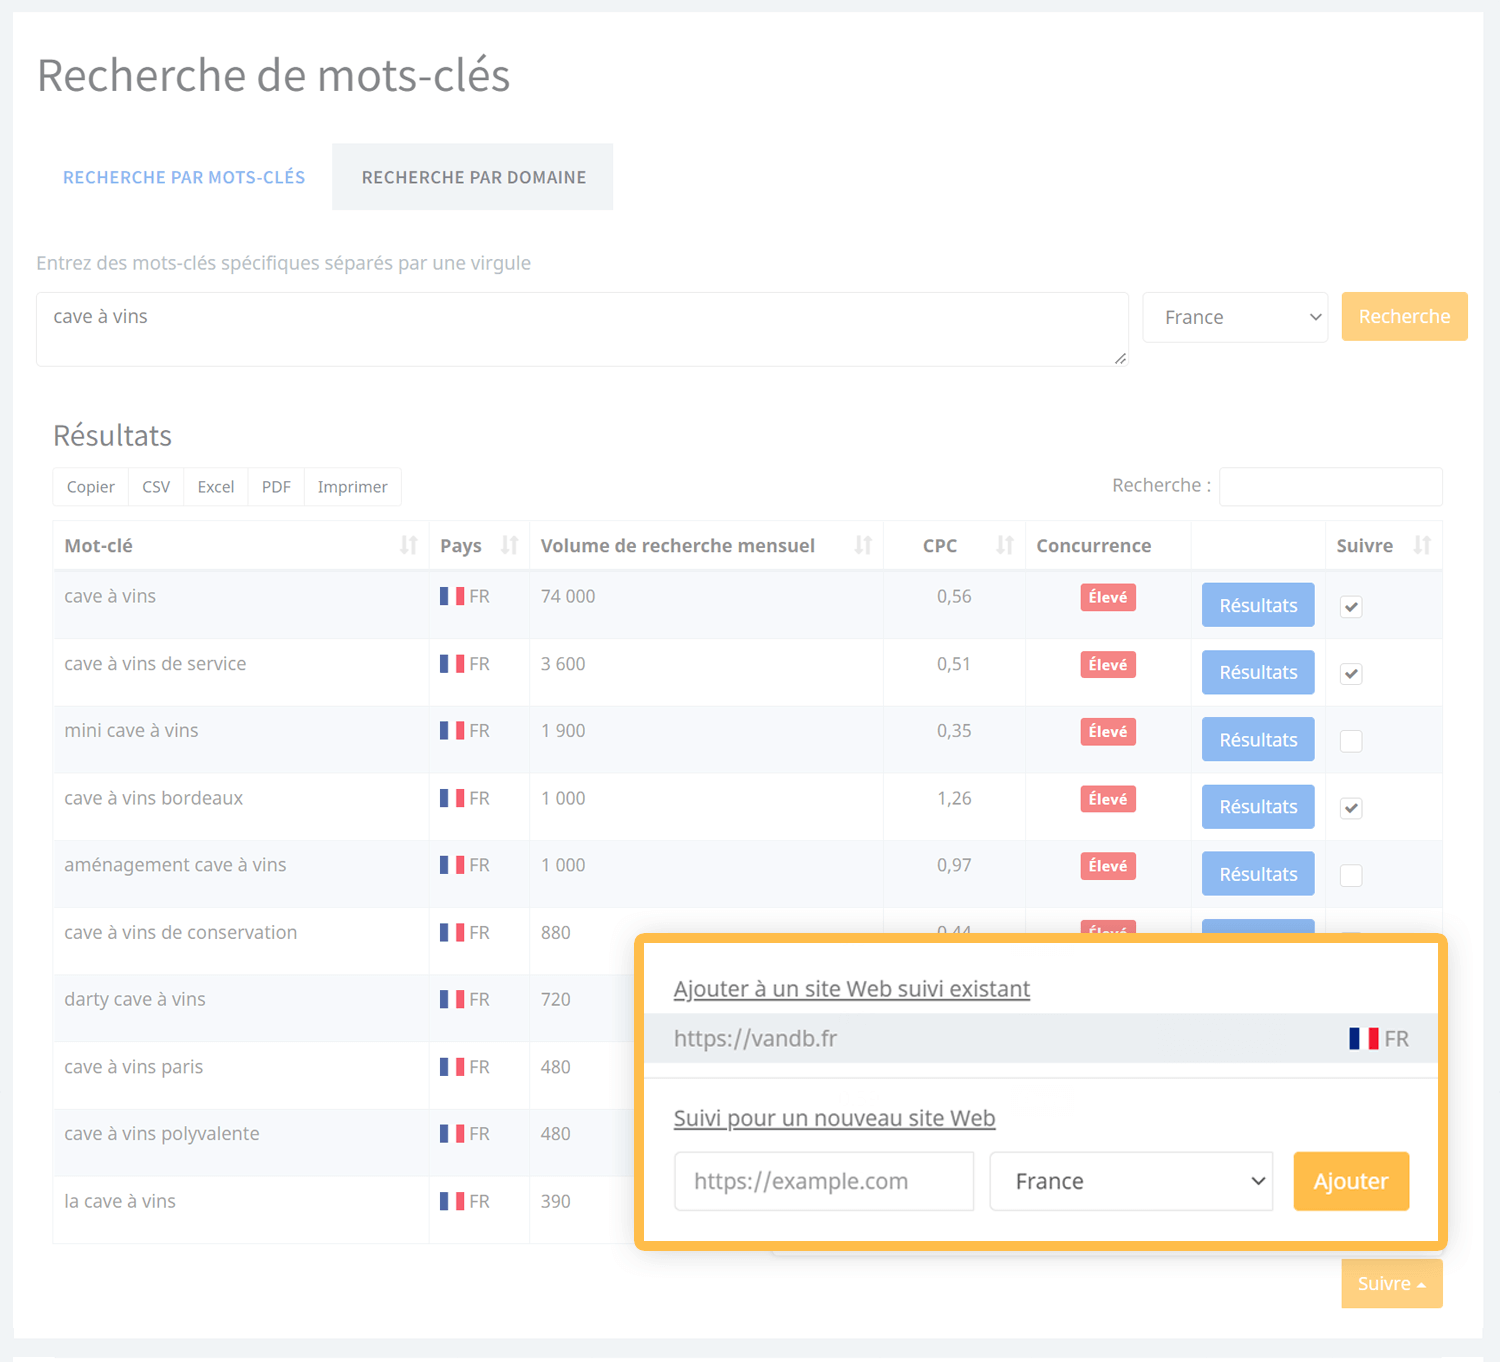Click the https://example.com URL field

[x=824, y=1181]
